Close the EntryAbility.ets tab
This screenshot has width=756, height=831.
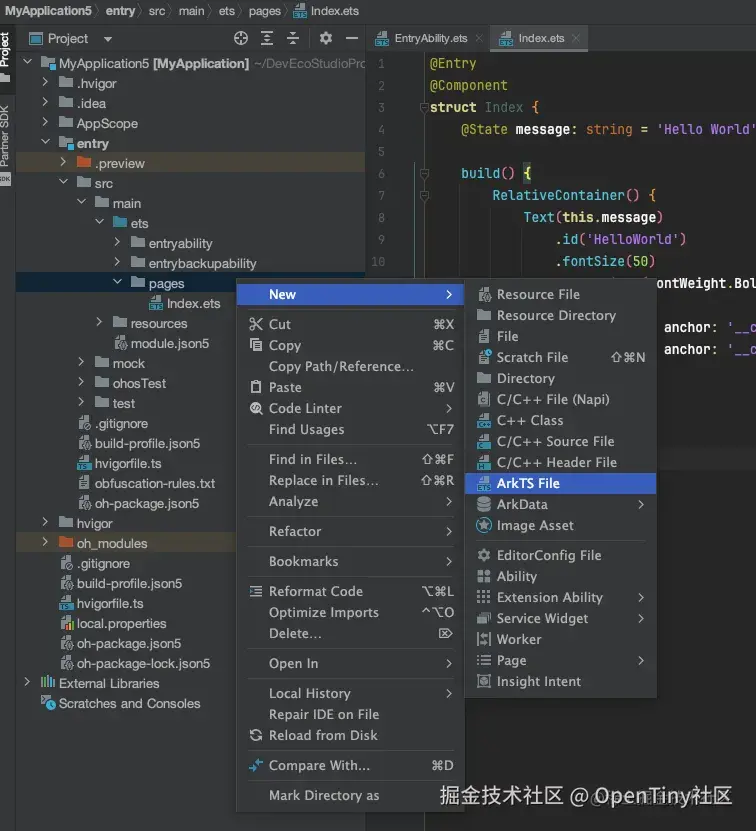pyautogui.click(x=479, y=38)
